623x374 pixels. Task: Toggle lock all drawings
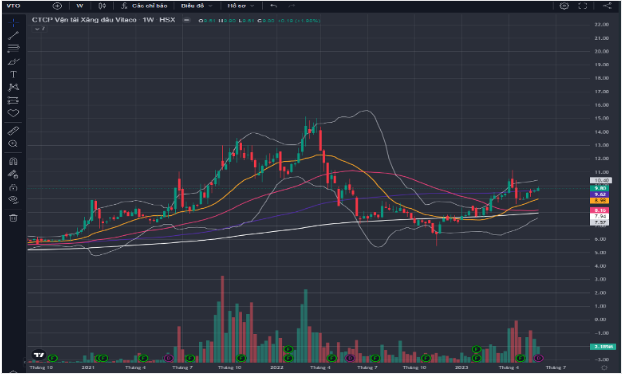point(14,187)
